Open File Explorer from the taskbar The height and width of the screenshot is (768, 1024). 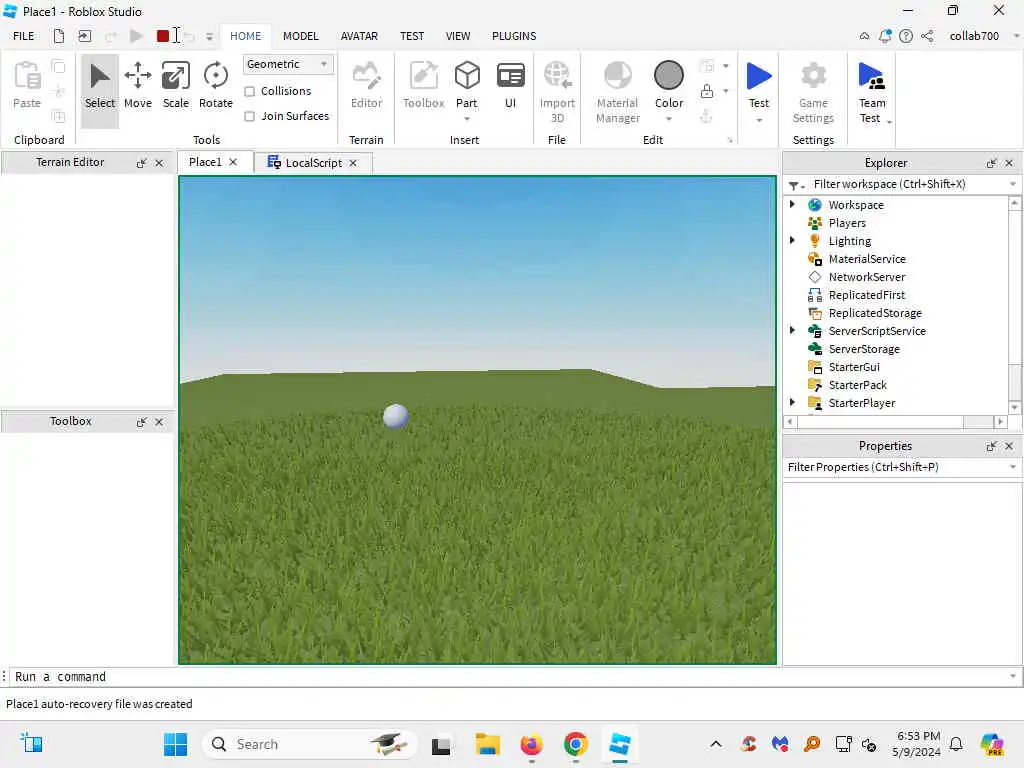[487, 744]
